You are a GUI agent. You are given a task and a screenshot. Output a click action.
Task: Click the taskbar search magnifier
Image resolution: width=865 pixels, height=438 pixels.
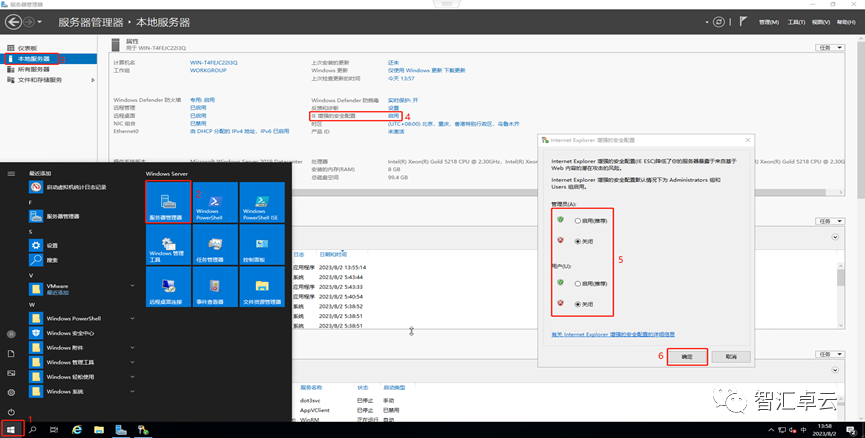pyautogui.click(x=33, y=429)
